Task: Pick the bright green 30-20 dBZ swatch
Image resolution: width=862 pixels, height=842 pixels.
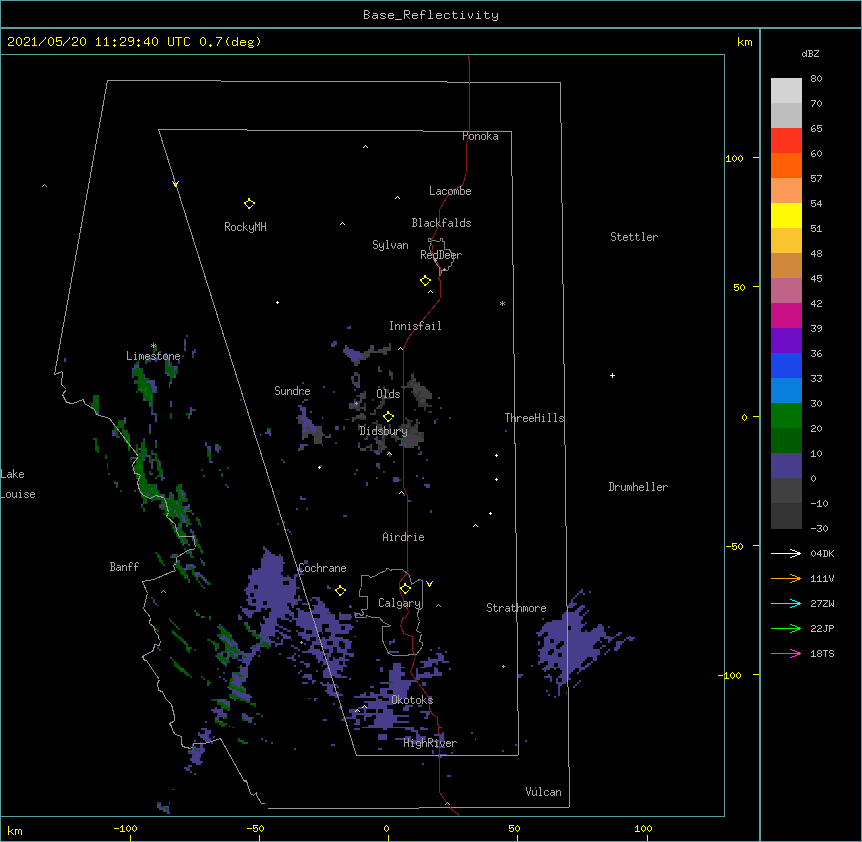Action: click(x=786, y=416)
